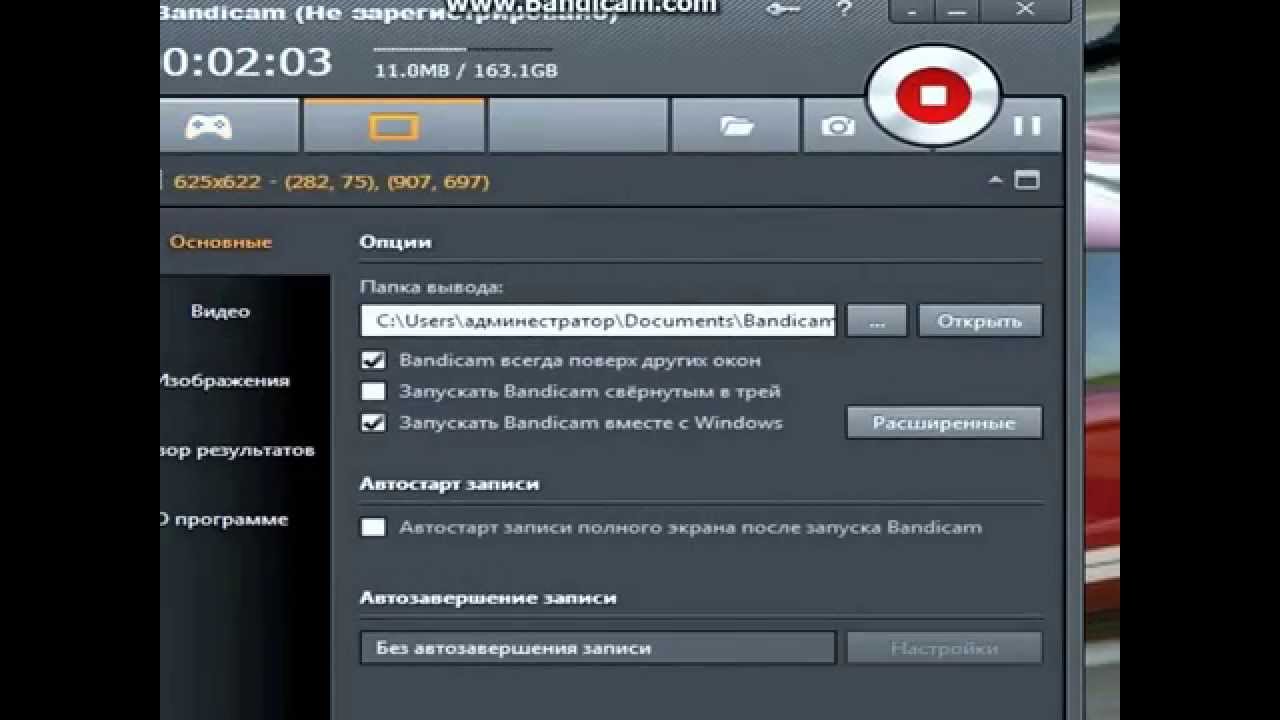Click the camera screenshot icon
1280x720 pixels.
(838, 126)
